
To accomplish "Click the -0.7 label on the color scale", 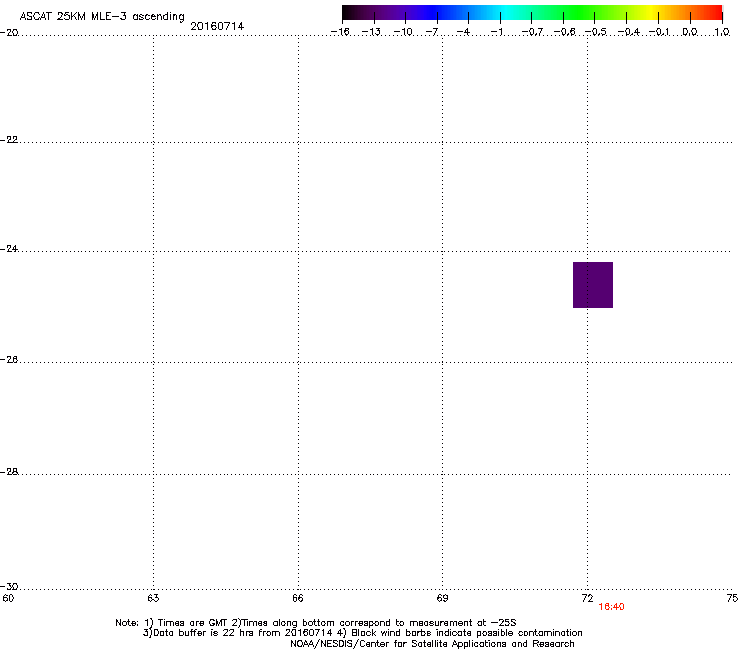I will [532, 32].
